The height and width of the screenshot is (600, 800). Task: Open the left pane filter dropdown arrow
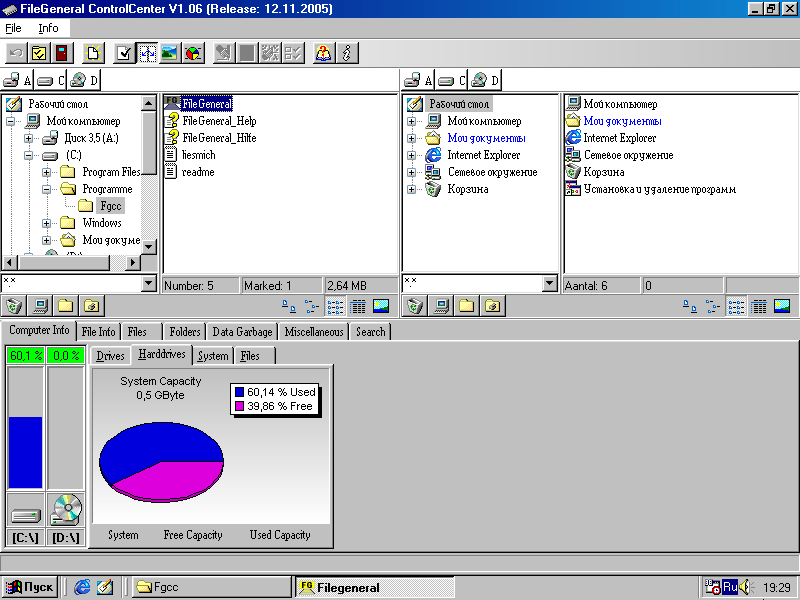pyautogui.click(x=148, y=283)
